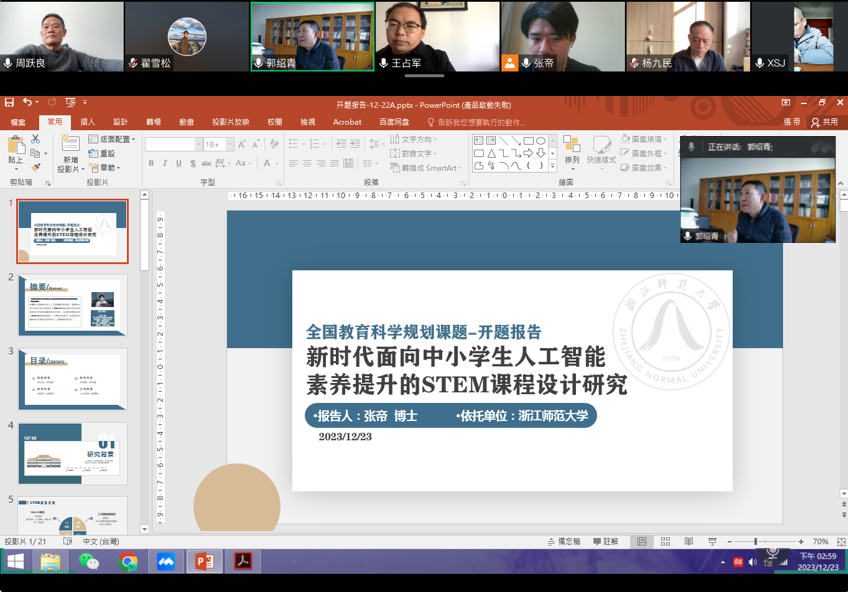Viewport: 848px width, 595px height.
Task: Open WeChat from the taskbar
Action: pyautogui.click(x=89, y=562)
